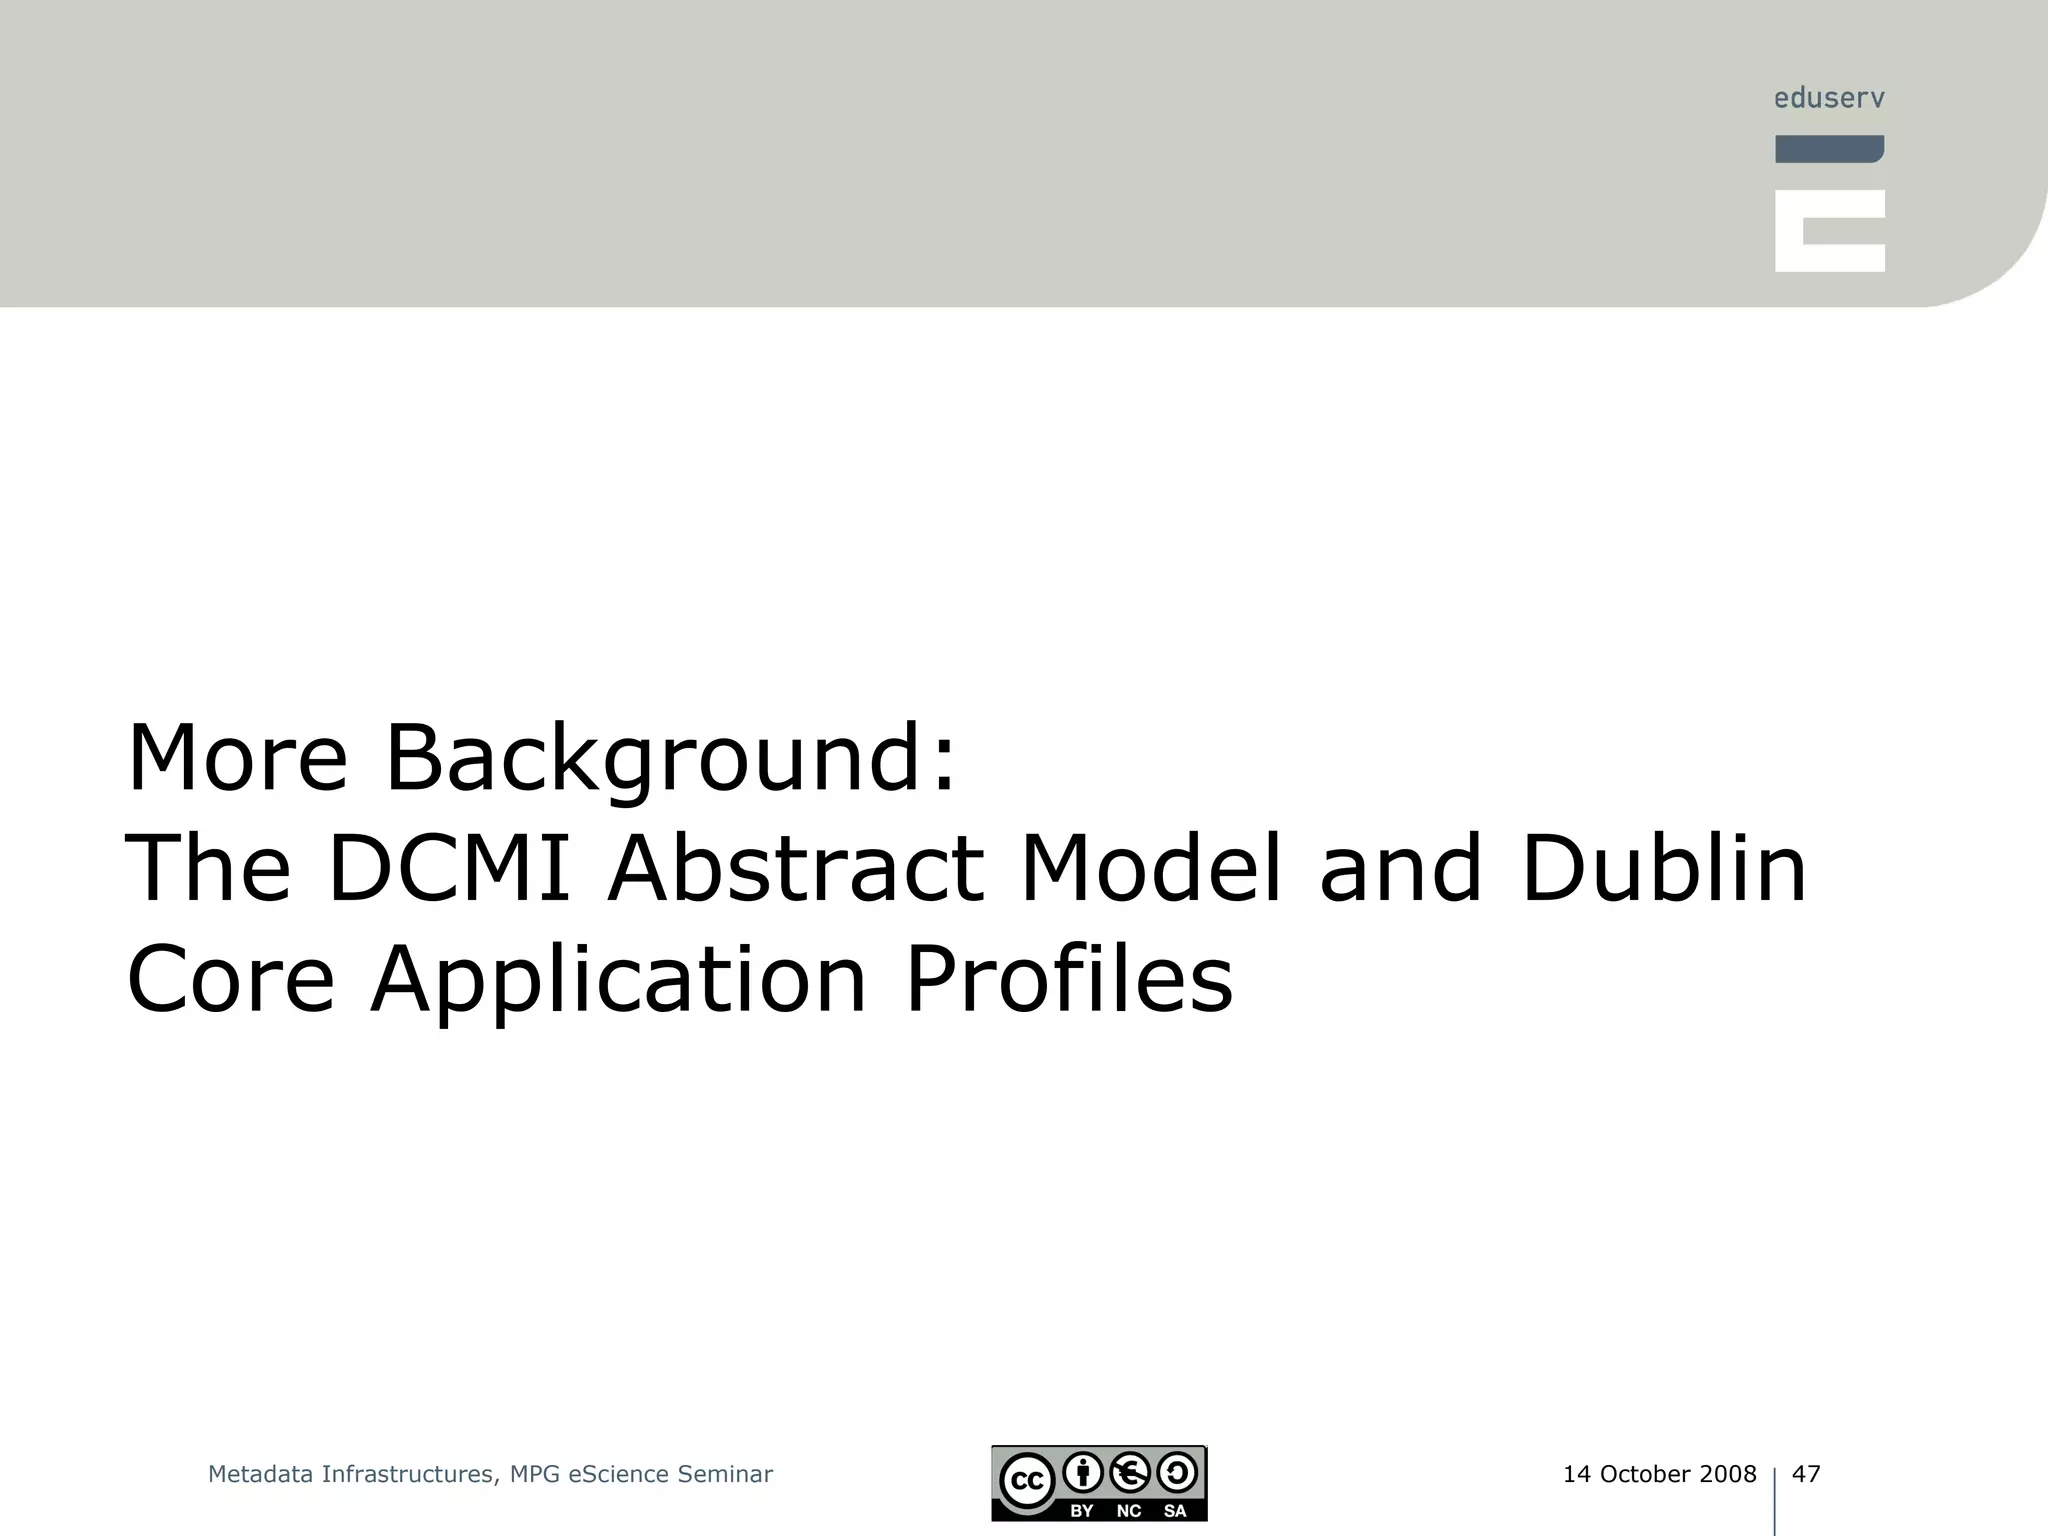The width and height of the screenshot is (2048, 1536).
Task: Click the 'eduserv' wordmark text
Action: point(1829,98)
